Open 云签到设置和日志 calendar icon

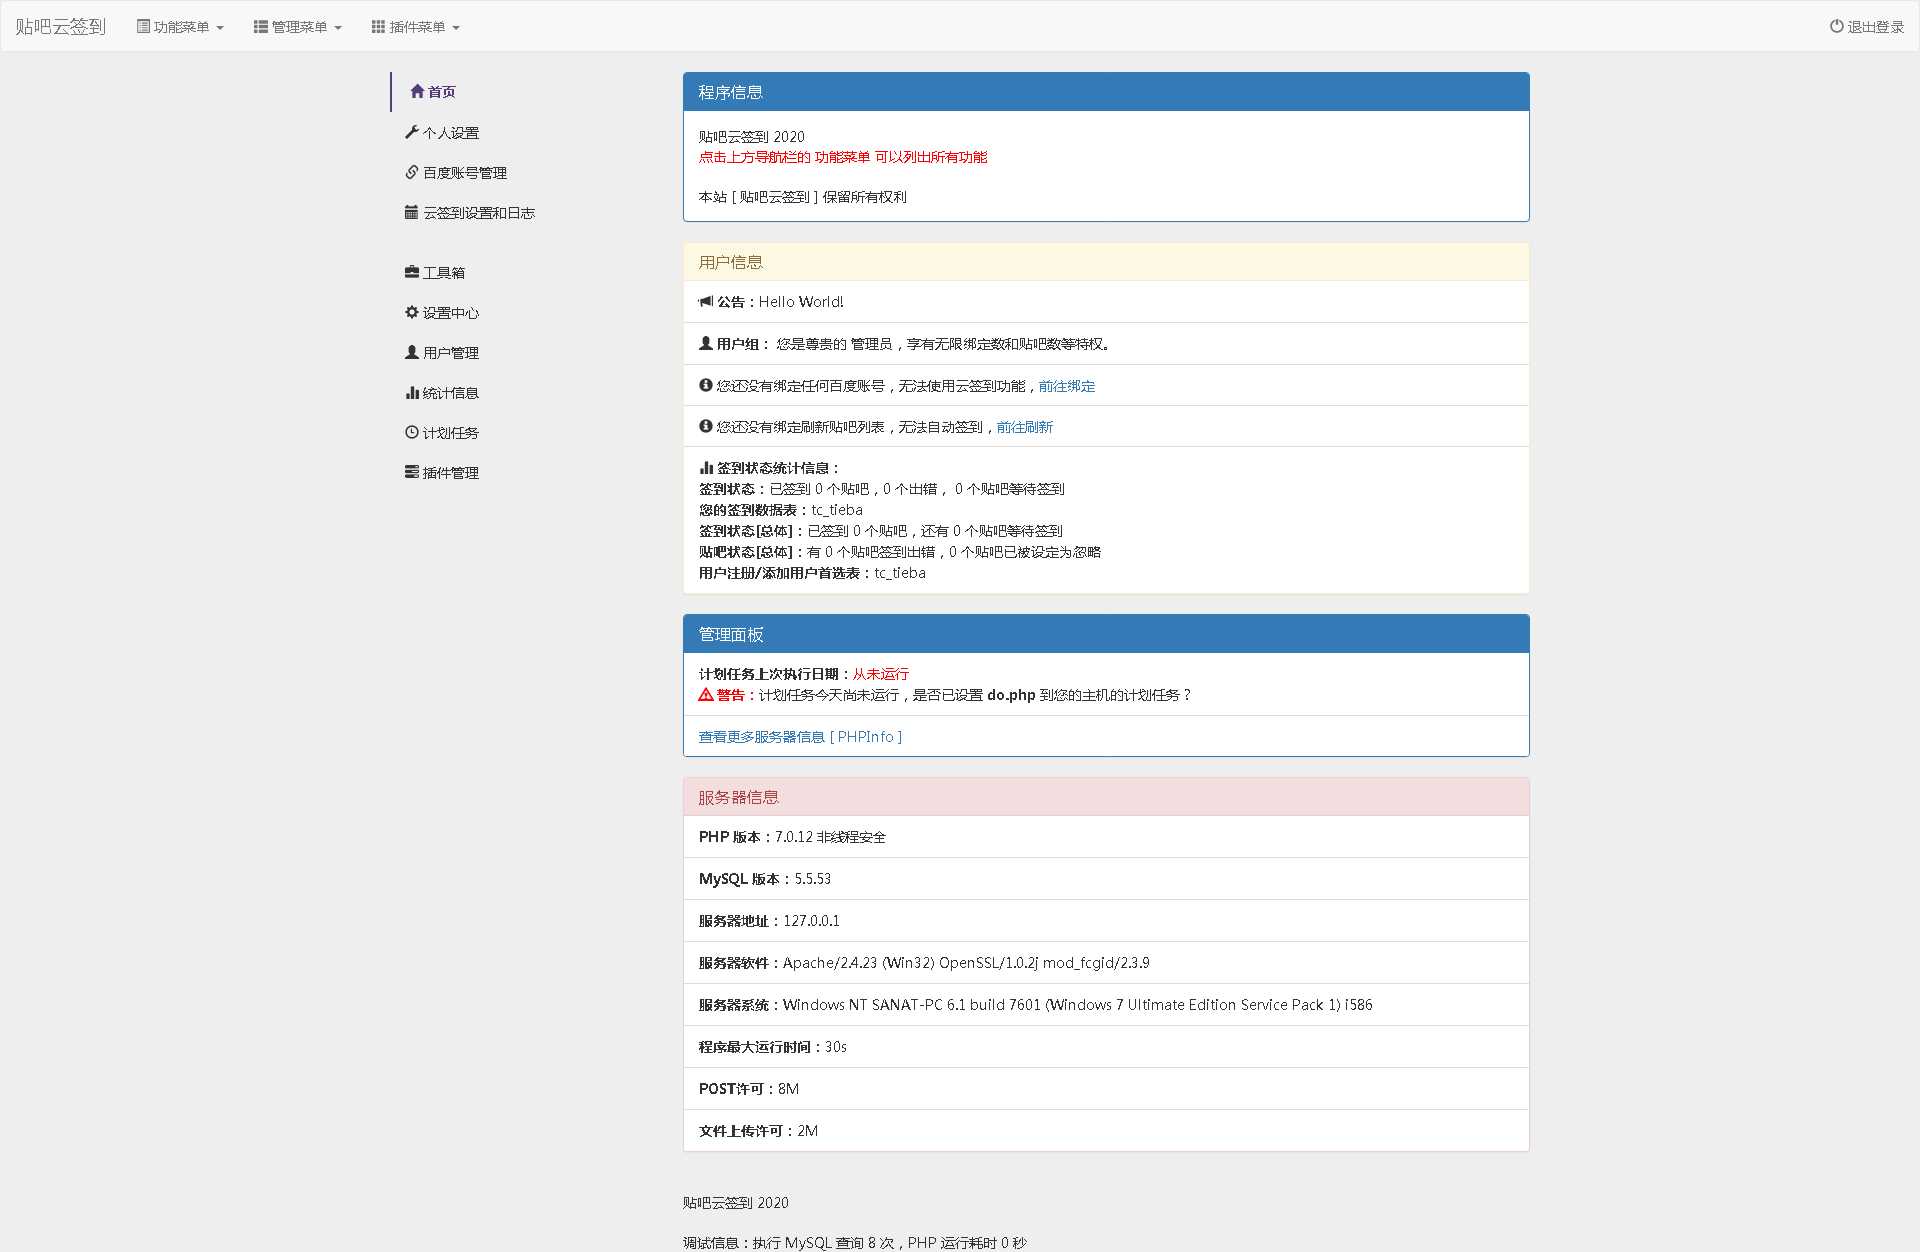pos(411,212)
